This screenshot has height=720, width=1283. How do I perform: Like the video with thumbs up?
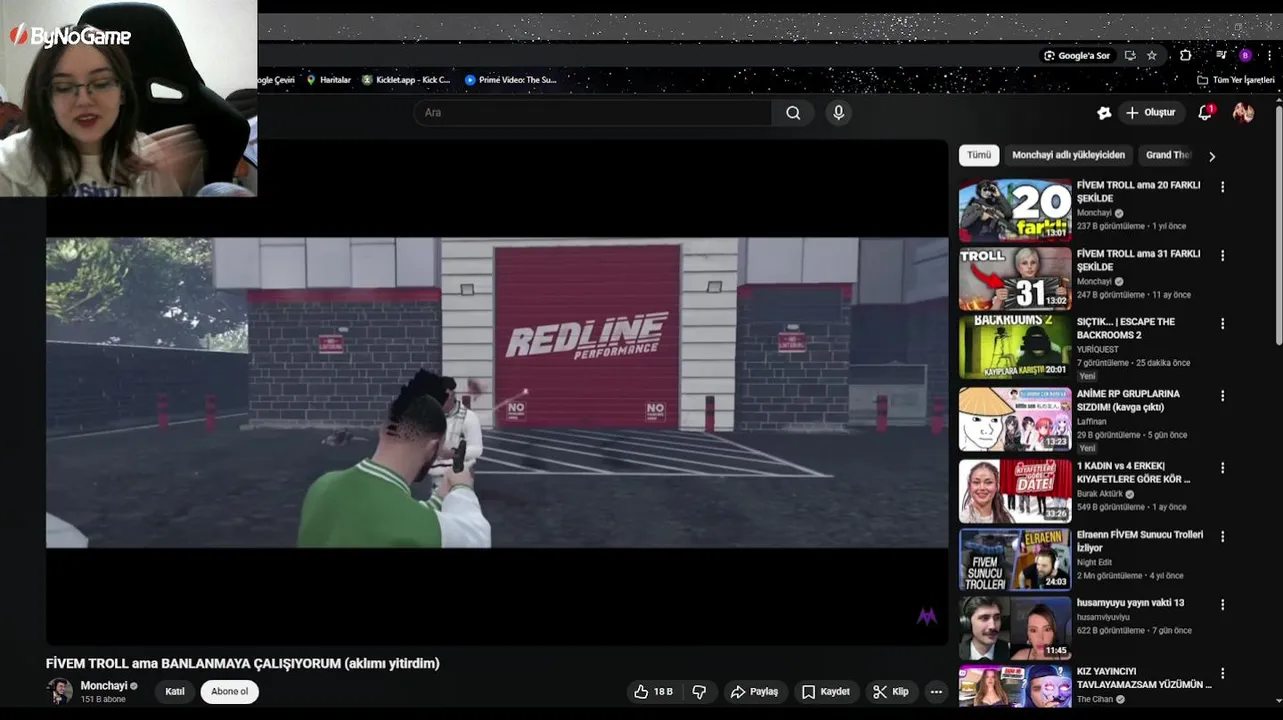click(x=652, y=692)
